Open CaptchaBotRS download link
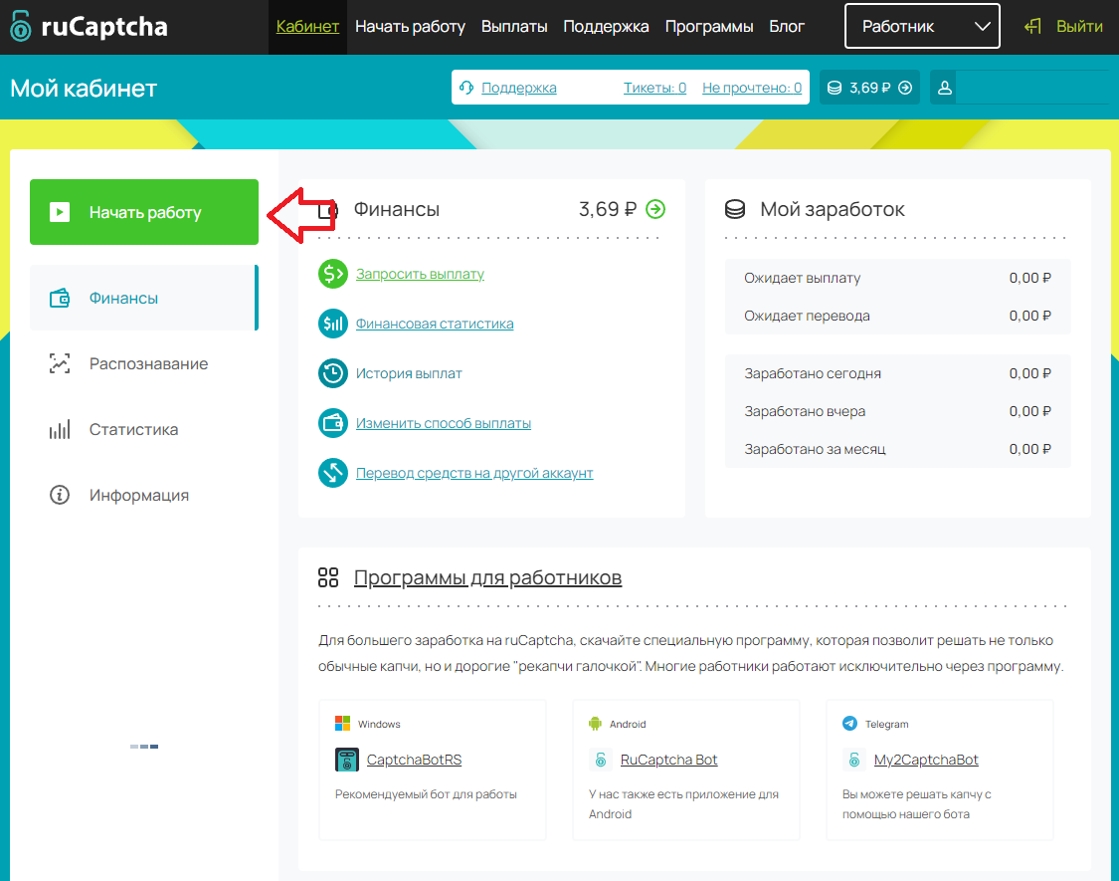 pos(414,760)
